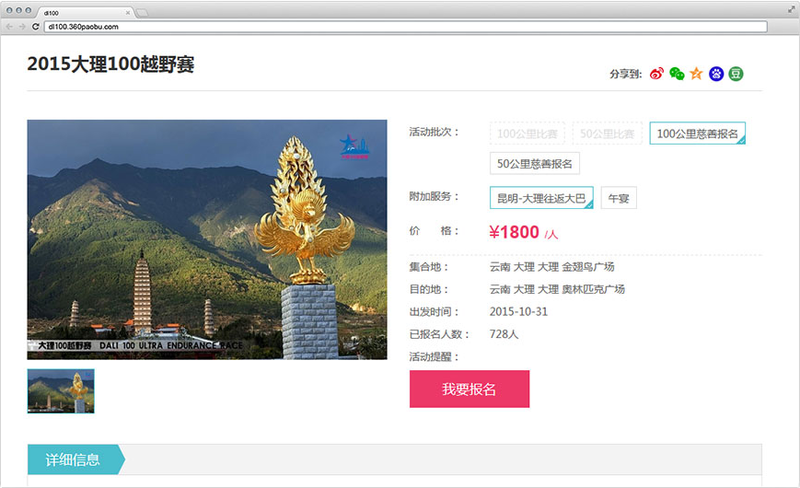Toggle the 昆明-大理往返大巴 add-on service
Image resolution: width=800 pixels, height=488 pixels.
pyautogui.click(x=541, y=198)
